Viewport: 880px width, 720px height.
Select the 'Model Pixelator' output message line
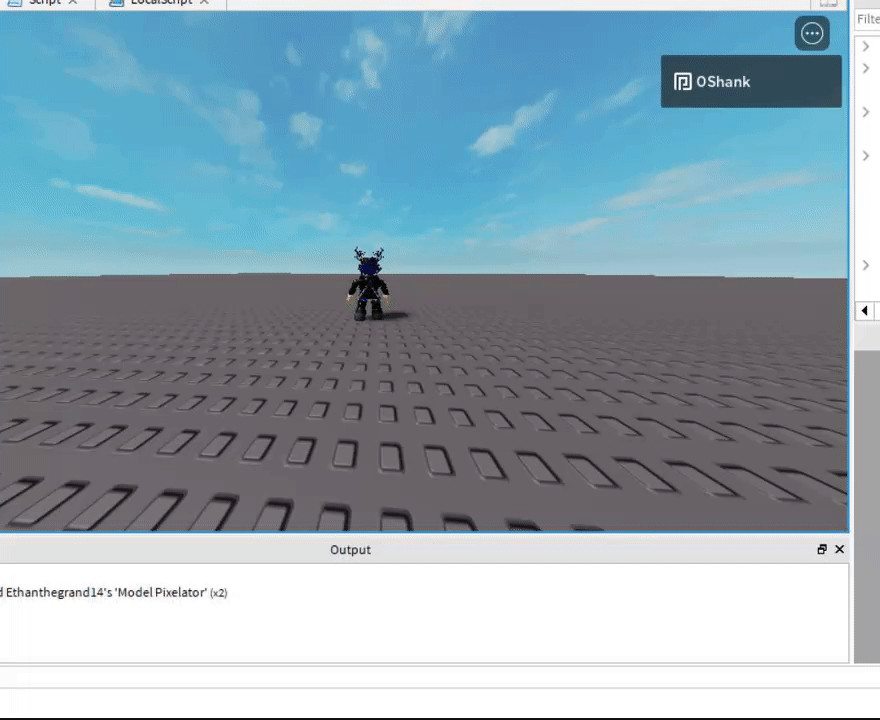pos(114,593)
